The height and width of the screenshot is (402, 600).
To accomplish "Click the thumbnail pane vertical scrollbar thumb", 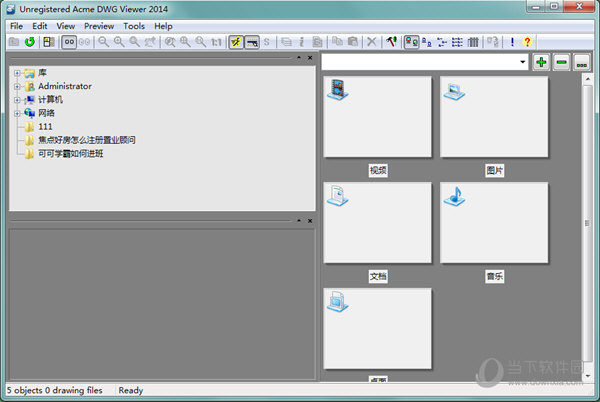I will [587, 223].
